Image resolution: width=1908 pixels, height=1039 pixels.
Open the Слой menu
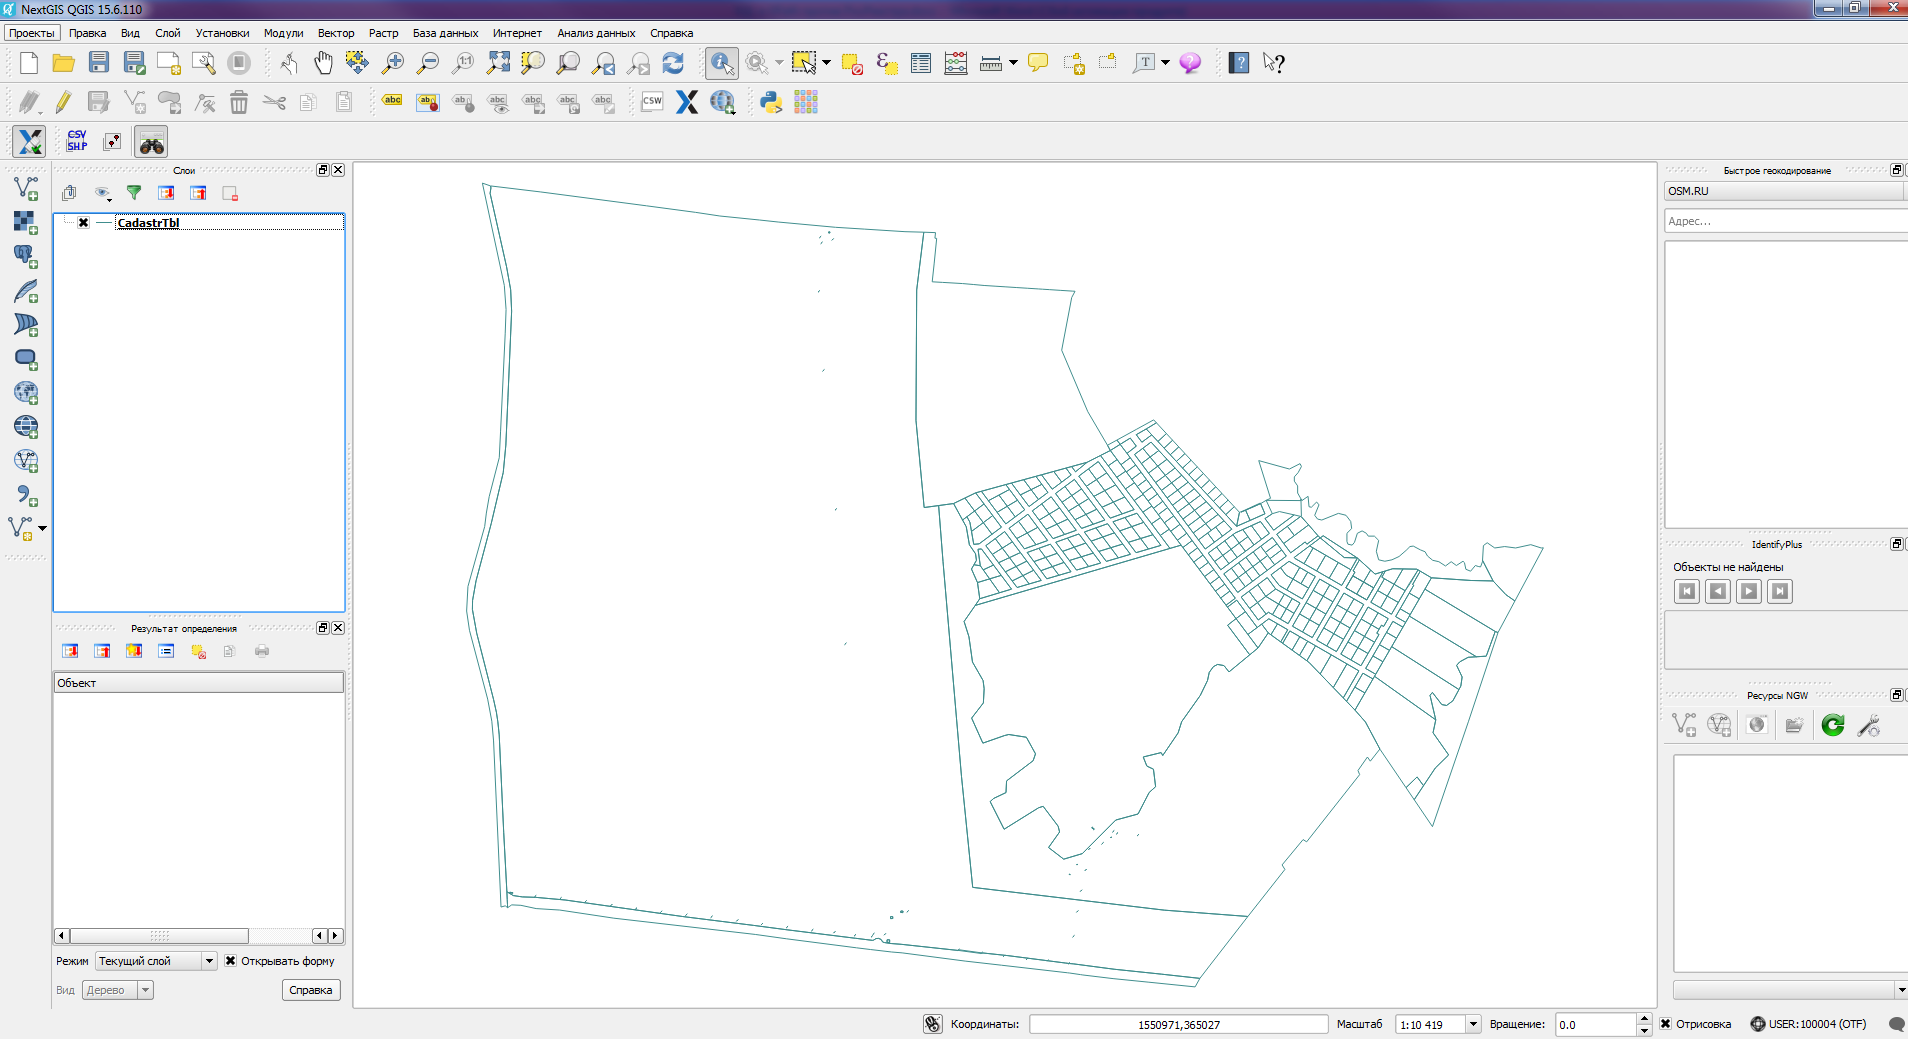click(x=168, y=33)
